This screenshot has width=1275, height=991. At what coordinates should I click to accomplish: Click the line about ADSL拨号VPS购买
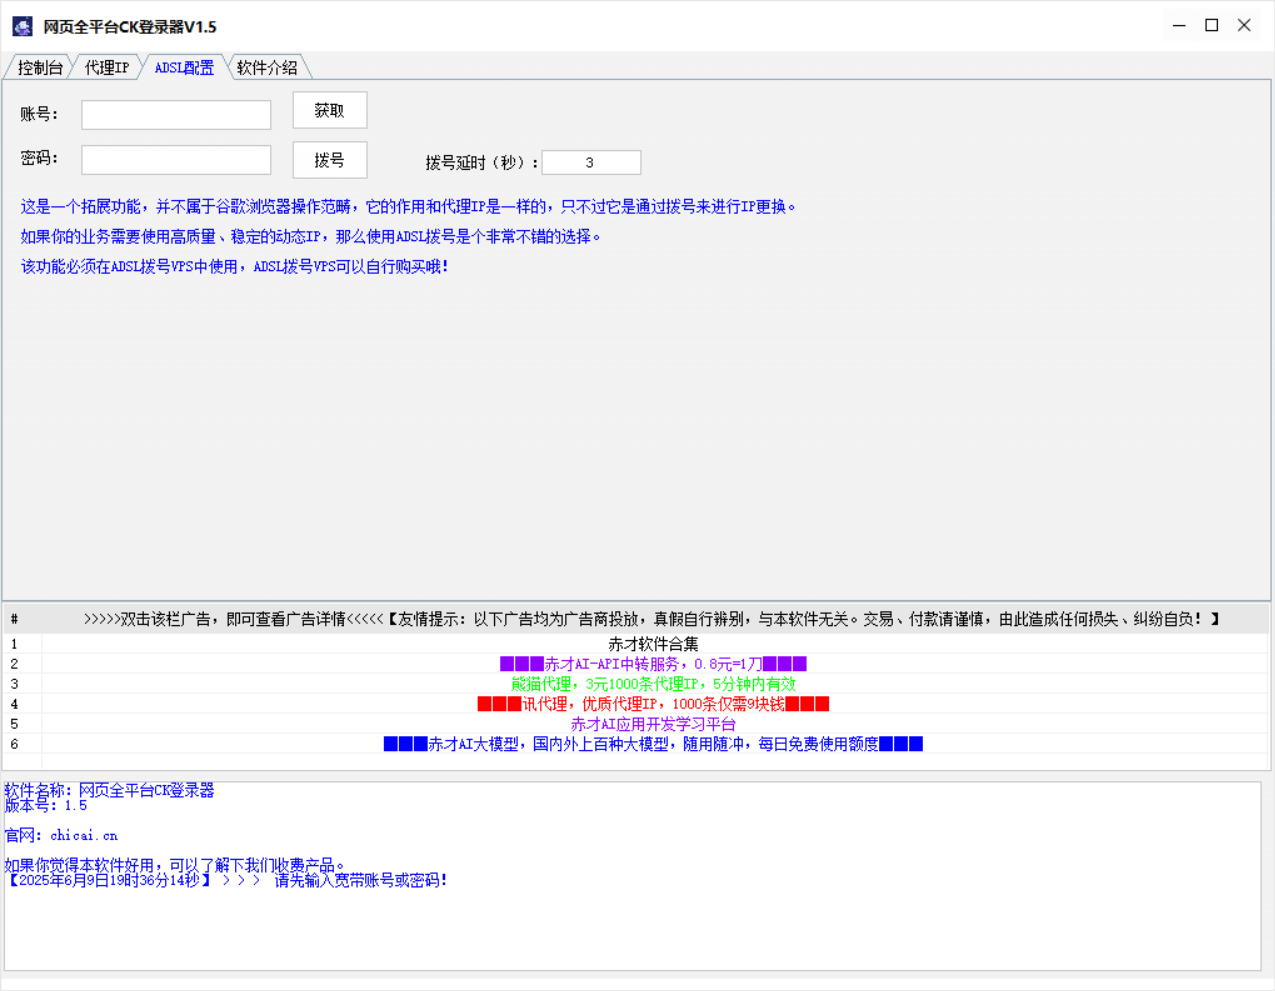click(234, 267)
